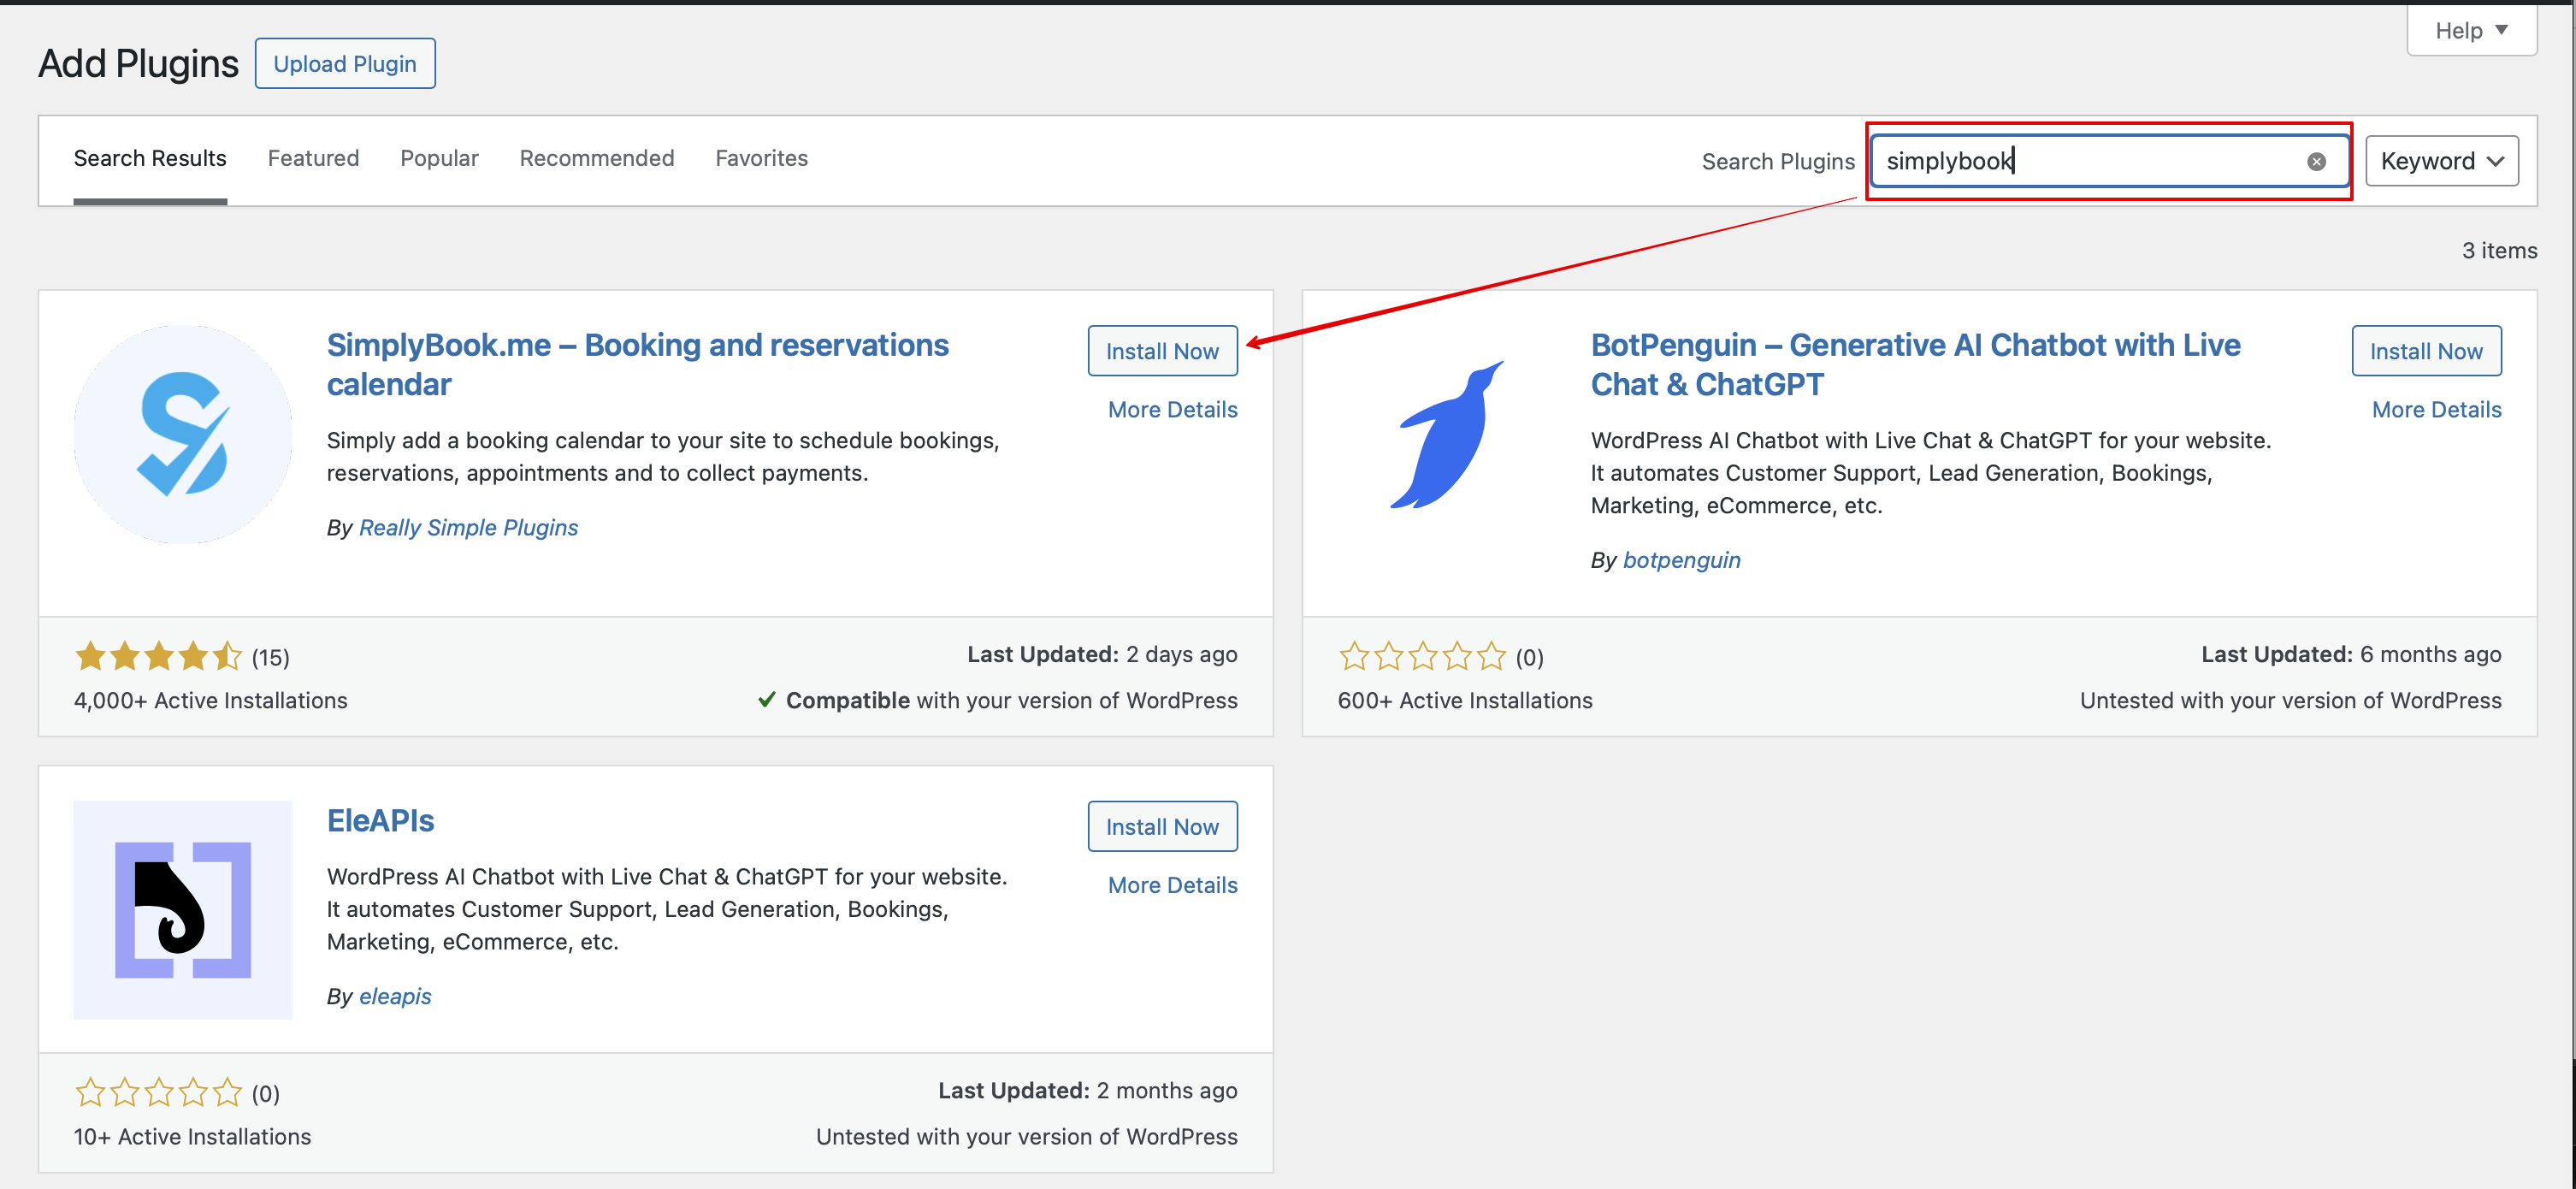
Task: Install the EleAPIs plugin
Action: click(x=1162, y=826)
